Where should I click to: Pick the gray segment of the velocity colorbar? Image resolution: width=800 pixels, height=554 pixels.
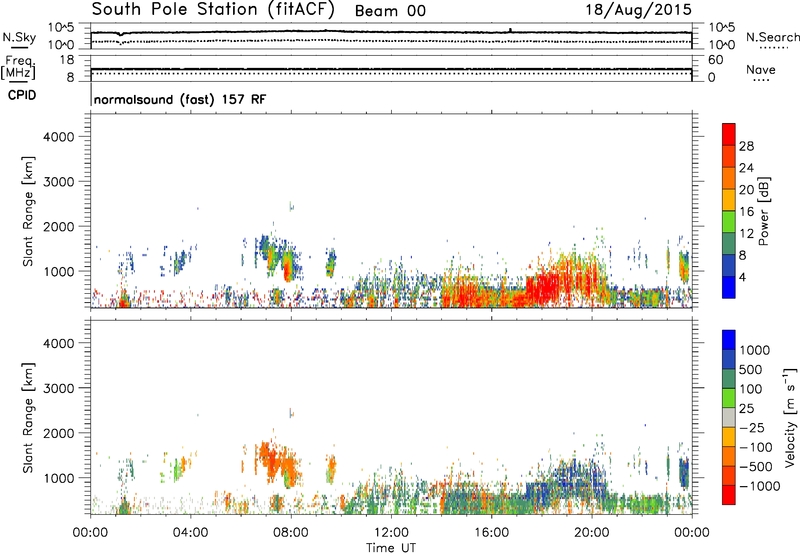point(729,418)
